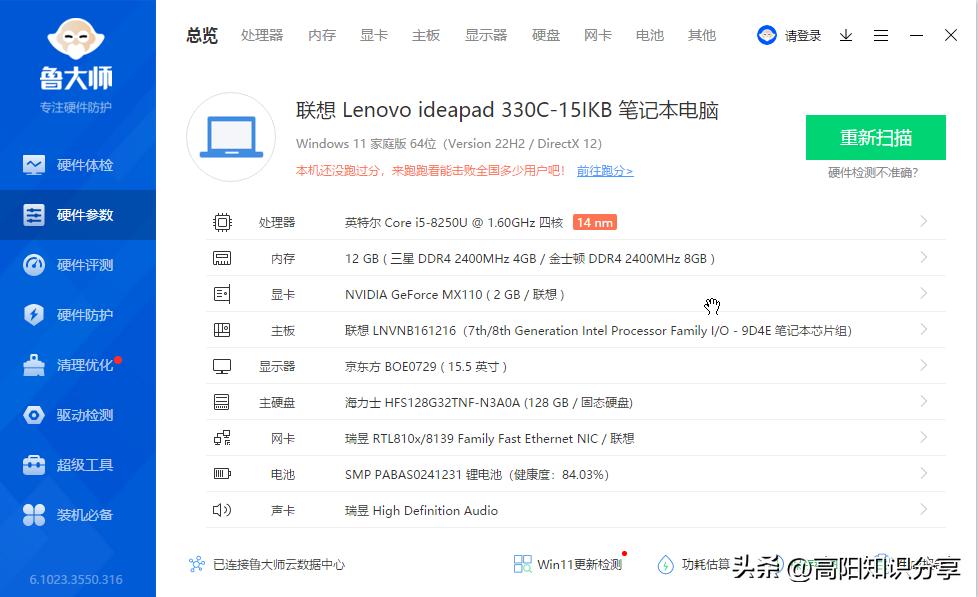Viewport: 978px width, 597px height.
Task: Switch to the 处理器 tab
Action: click(x=262, y=35)
